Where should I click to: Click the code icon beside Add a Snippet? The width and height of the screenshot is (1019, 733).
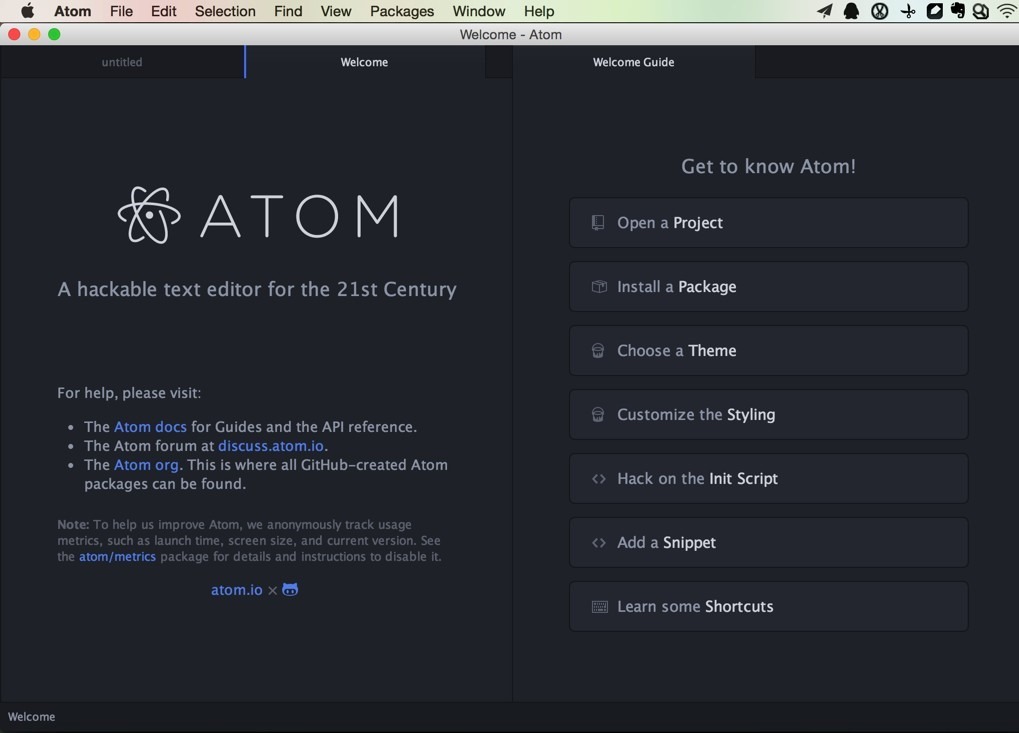[x=599, y=543]
